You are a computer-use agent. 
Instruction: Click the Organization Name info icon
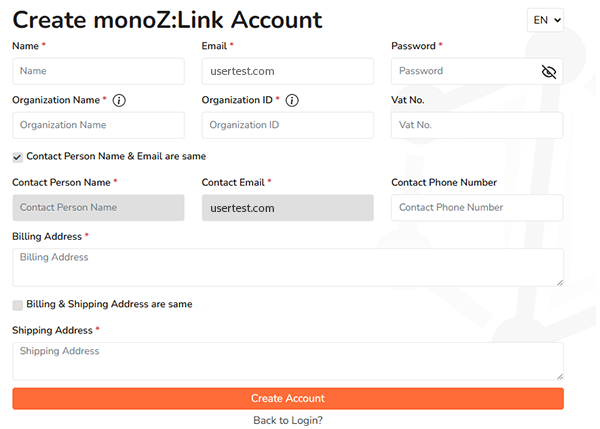click(119, 100)
